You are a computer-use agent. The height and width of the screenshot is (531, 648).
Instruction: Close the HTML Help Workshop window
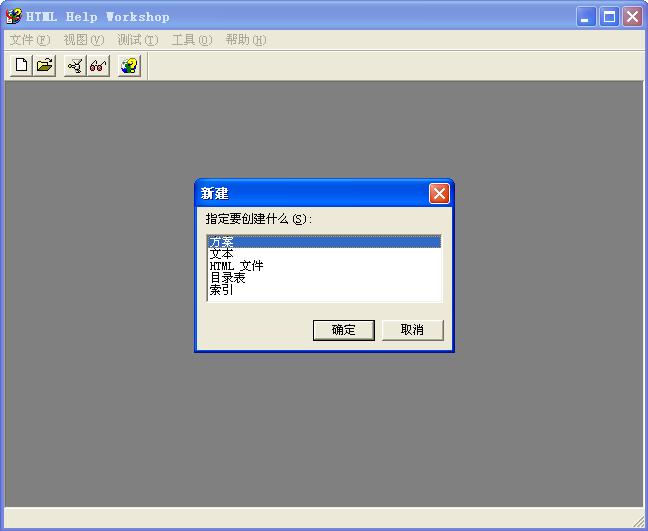tap(633, 17)
